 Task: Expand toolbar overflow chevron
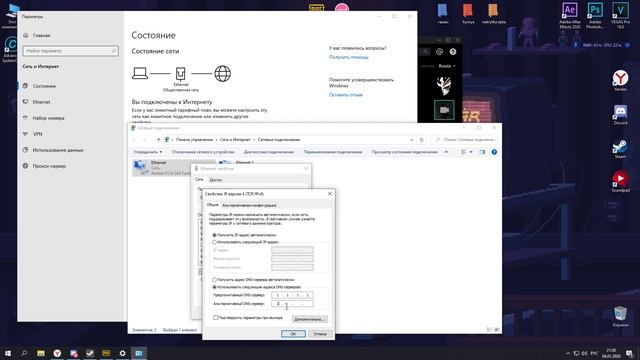446,152
